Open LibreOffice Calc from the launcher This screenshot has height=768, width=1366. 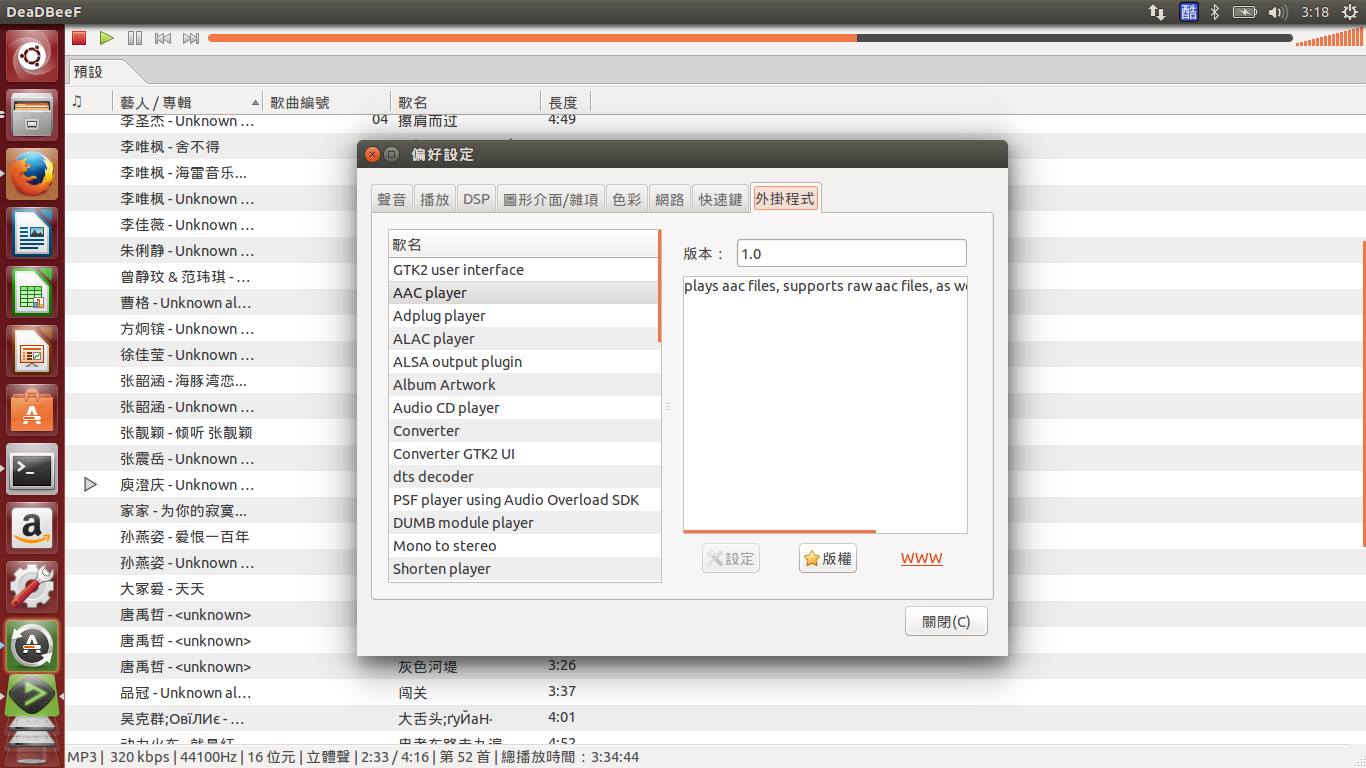click(33, 292)
